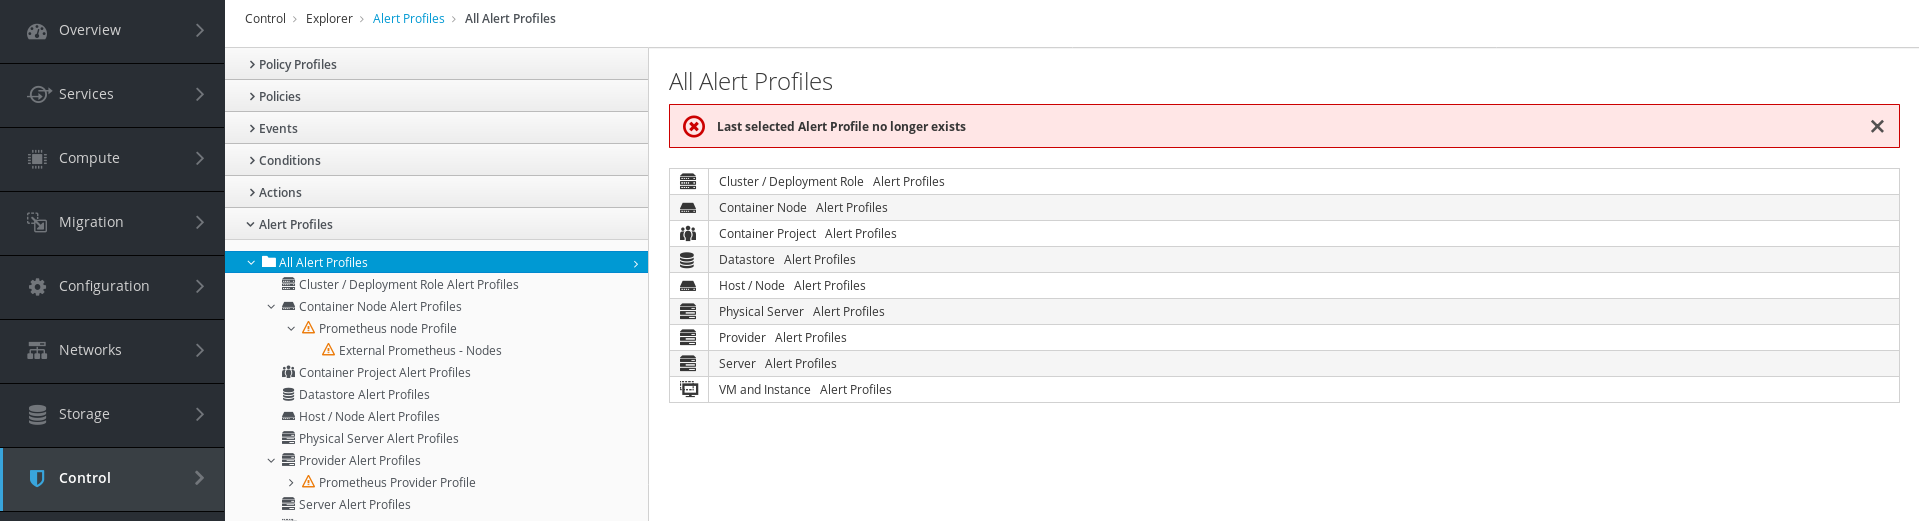Click the folder icon beside All Alert Profiles
This screenshot has height=521, width=1919.
point(268,262)
